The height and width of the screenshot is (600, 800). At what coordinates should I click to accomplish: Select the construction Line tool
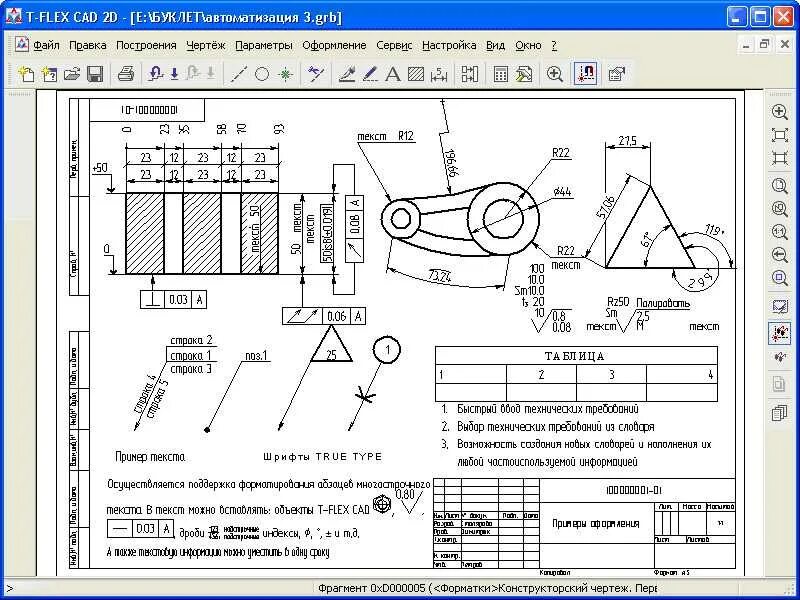click(x=239, y=74)
